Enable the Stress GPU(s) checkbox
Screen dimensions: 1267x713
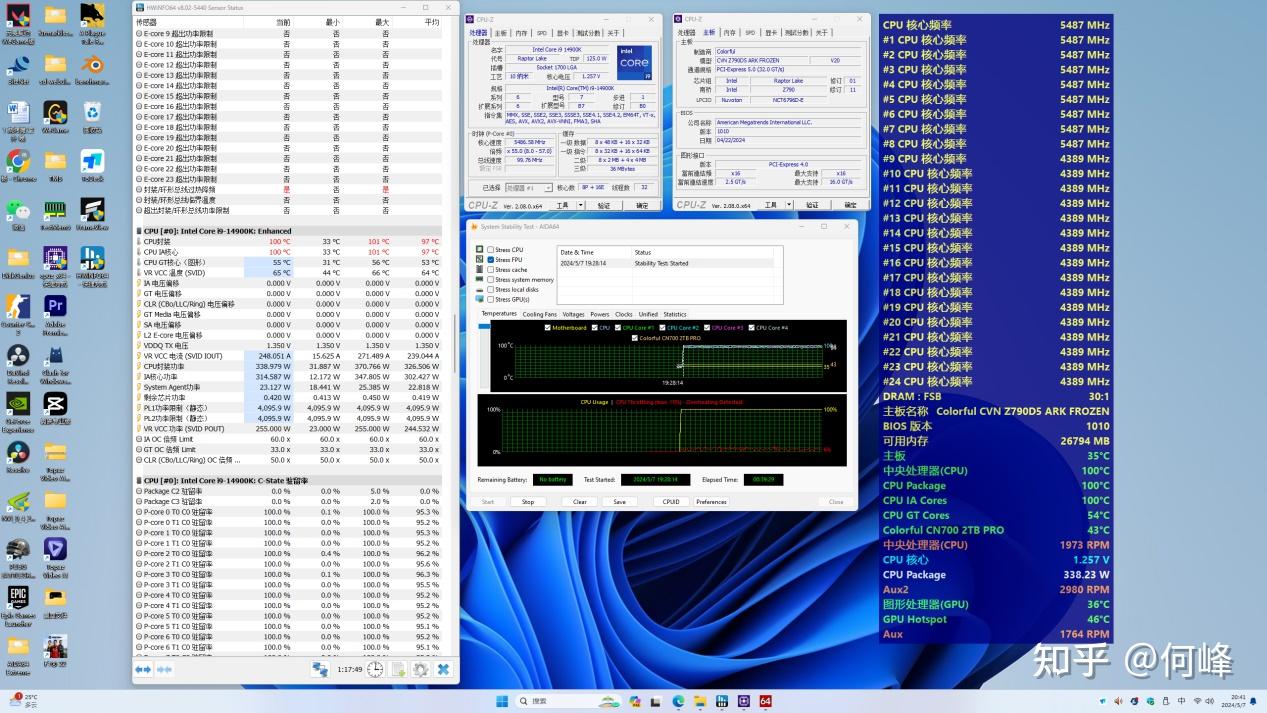(x=490, y=299)
